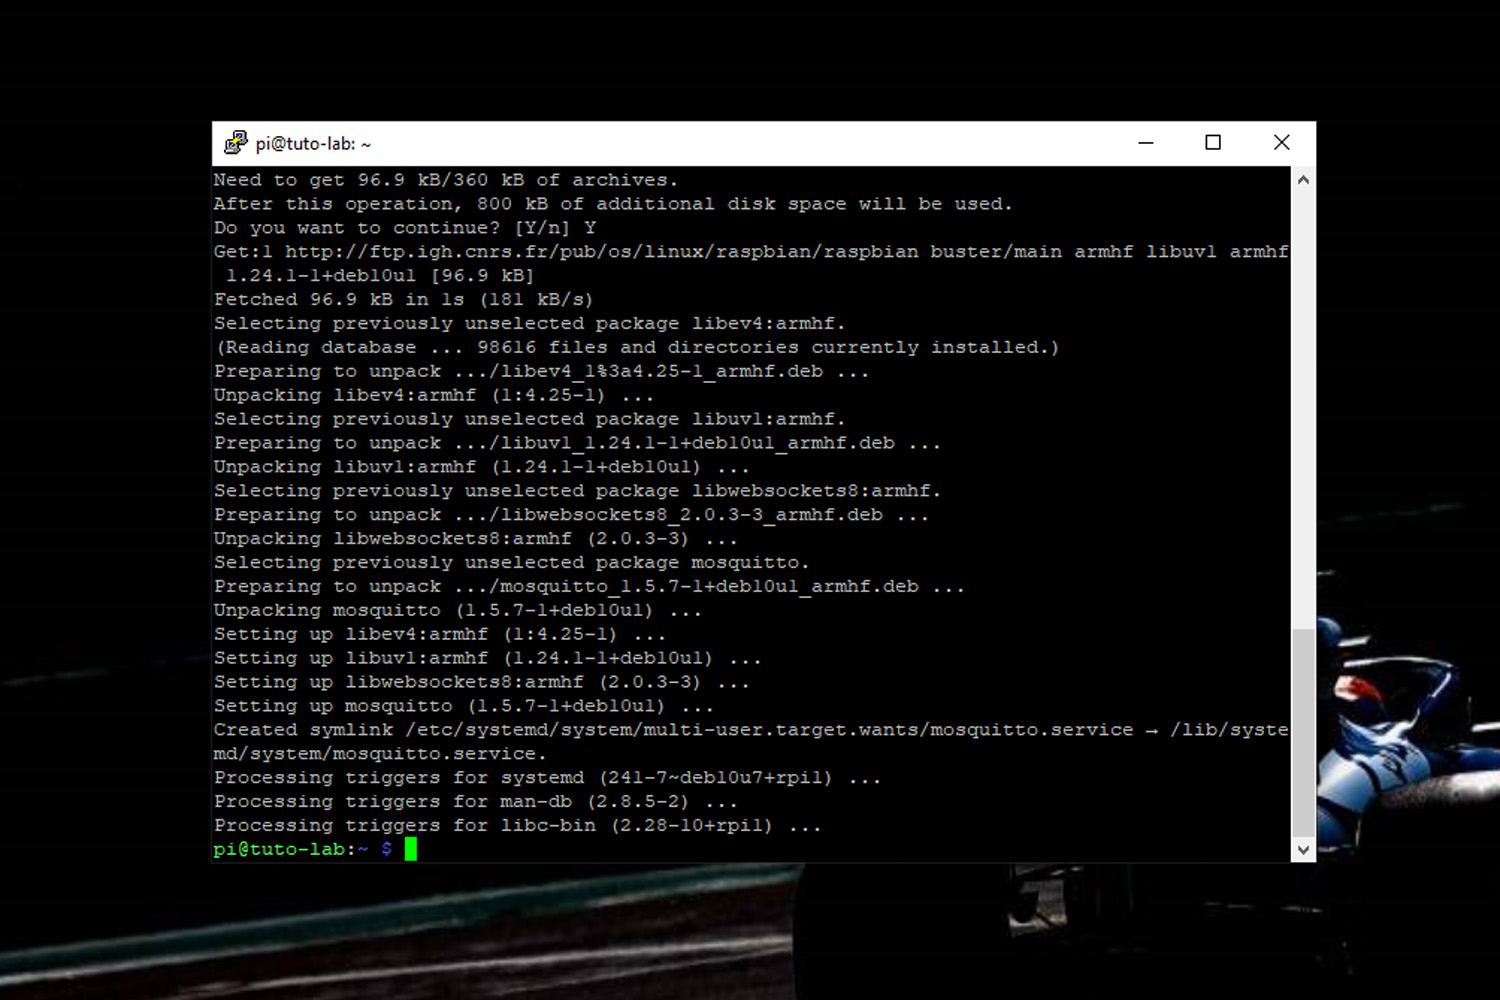The image size is (1500, 1000).
Task: Click 'Processing triggers for libc-bin' line
Action: (x=517, y=826)
